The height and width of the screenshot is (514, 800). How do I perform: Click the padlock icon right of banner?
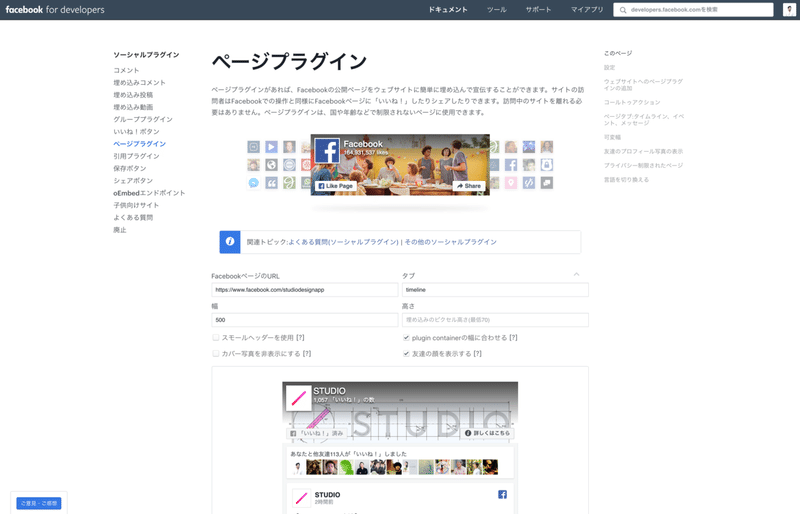pos(546,165)
